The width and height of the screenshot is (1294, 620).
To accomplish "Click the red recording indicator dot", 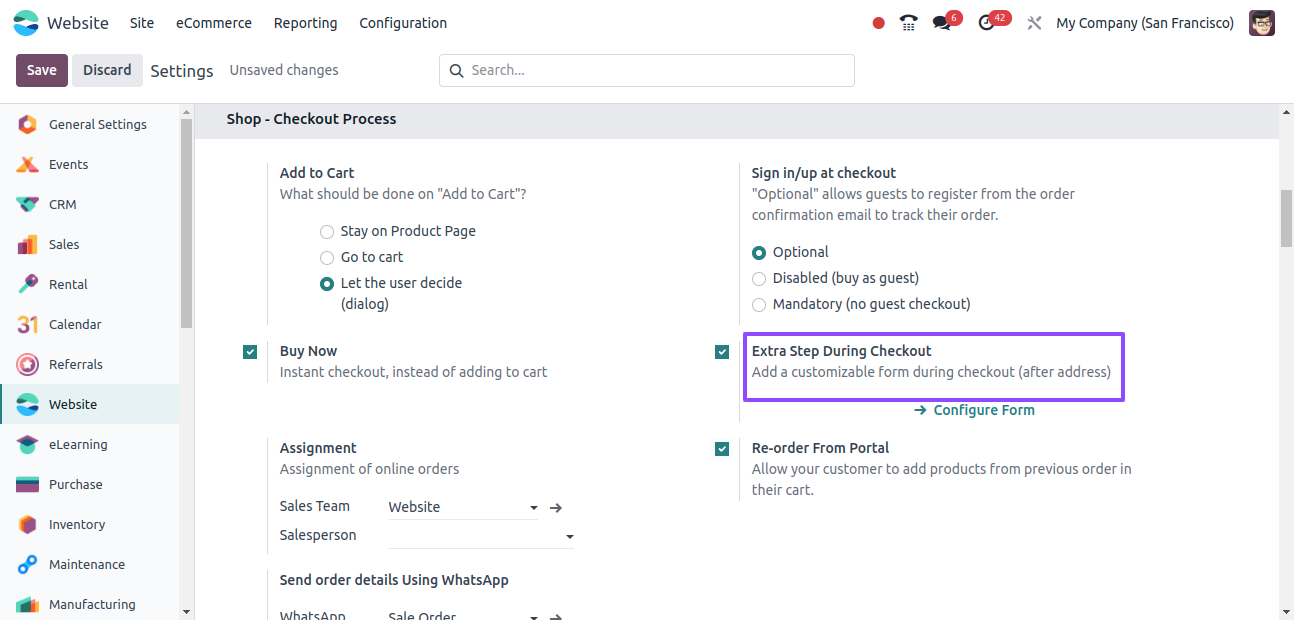I will tap(878, 23).
